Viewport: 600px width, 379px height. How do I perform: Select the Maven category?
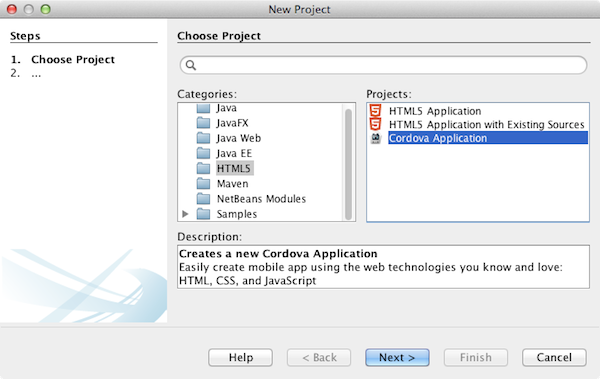(x=232, y=184)
